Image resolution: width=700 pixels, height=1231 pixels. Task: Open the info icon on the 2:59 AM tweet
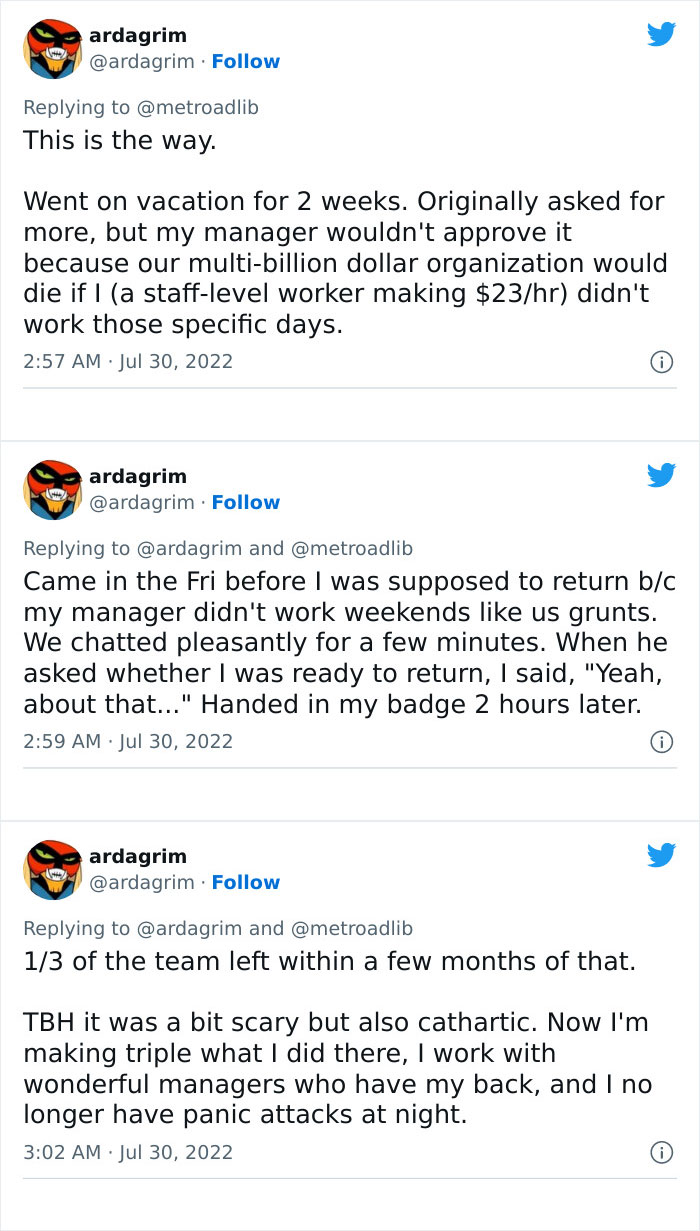click(x=663, y=742)
